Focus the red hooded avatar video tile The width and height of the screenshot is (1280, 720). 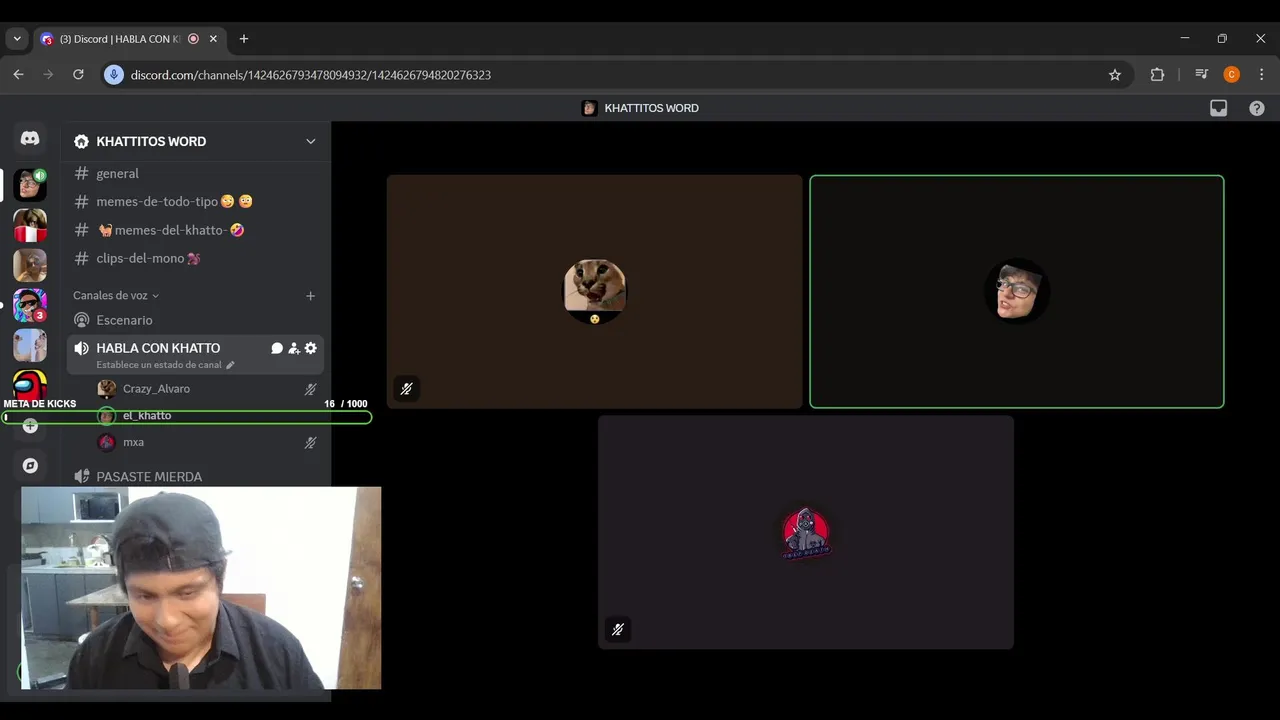(x=806, y=532)
